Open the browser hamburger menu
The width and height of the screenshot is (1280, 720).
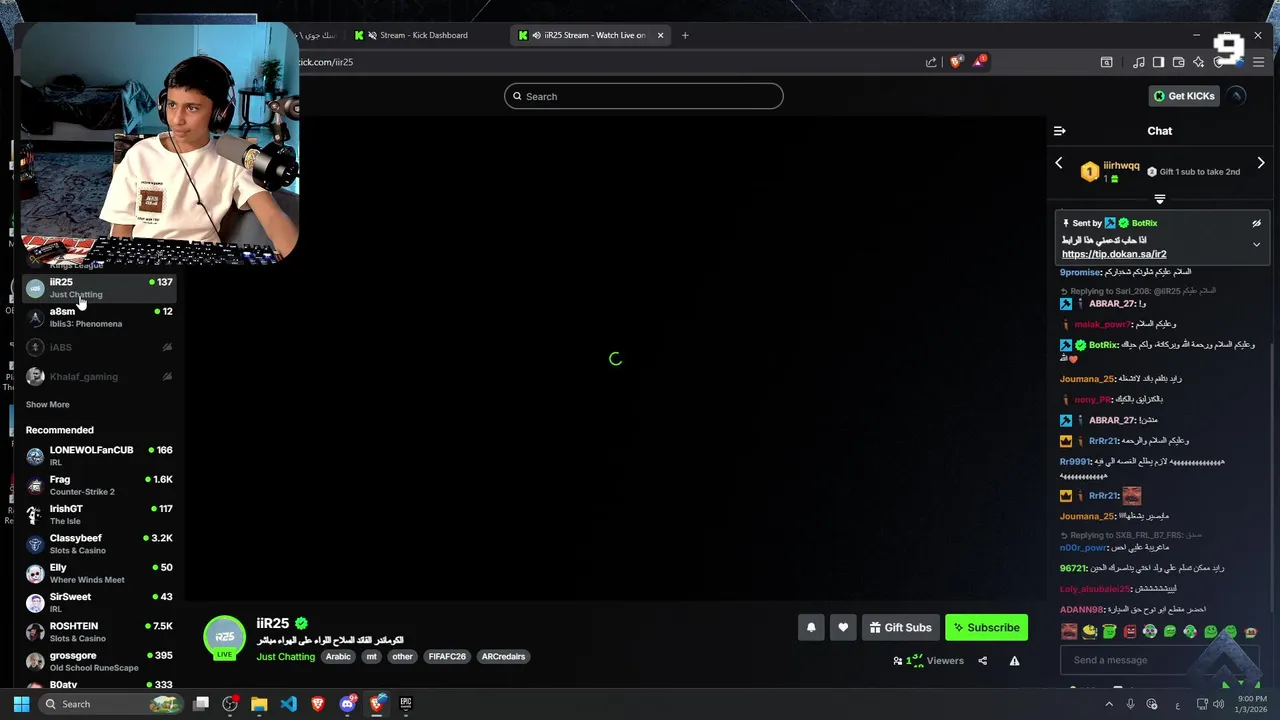(x=1259, y=62)
